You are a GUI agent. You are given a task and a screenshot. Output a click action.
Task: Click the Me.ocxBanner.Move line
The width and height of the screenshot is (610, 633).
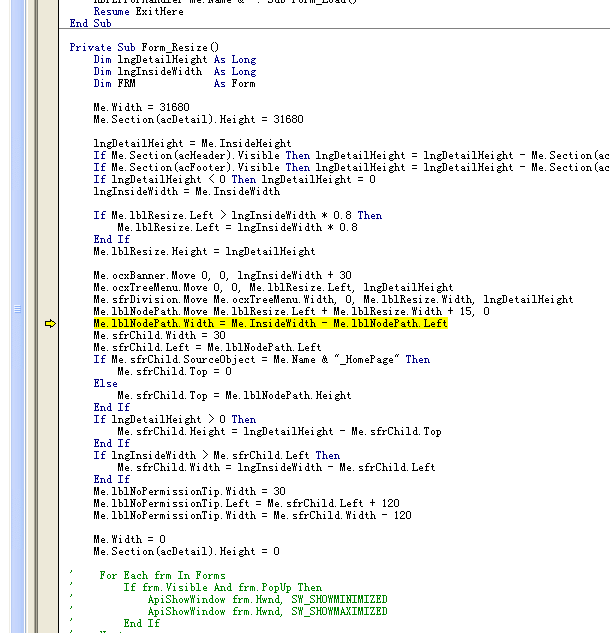point(222,276)
